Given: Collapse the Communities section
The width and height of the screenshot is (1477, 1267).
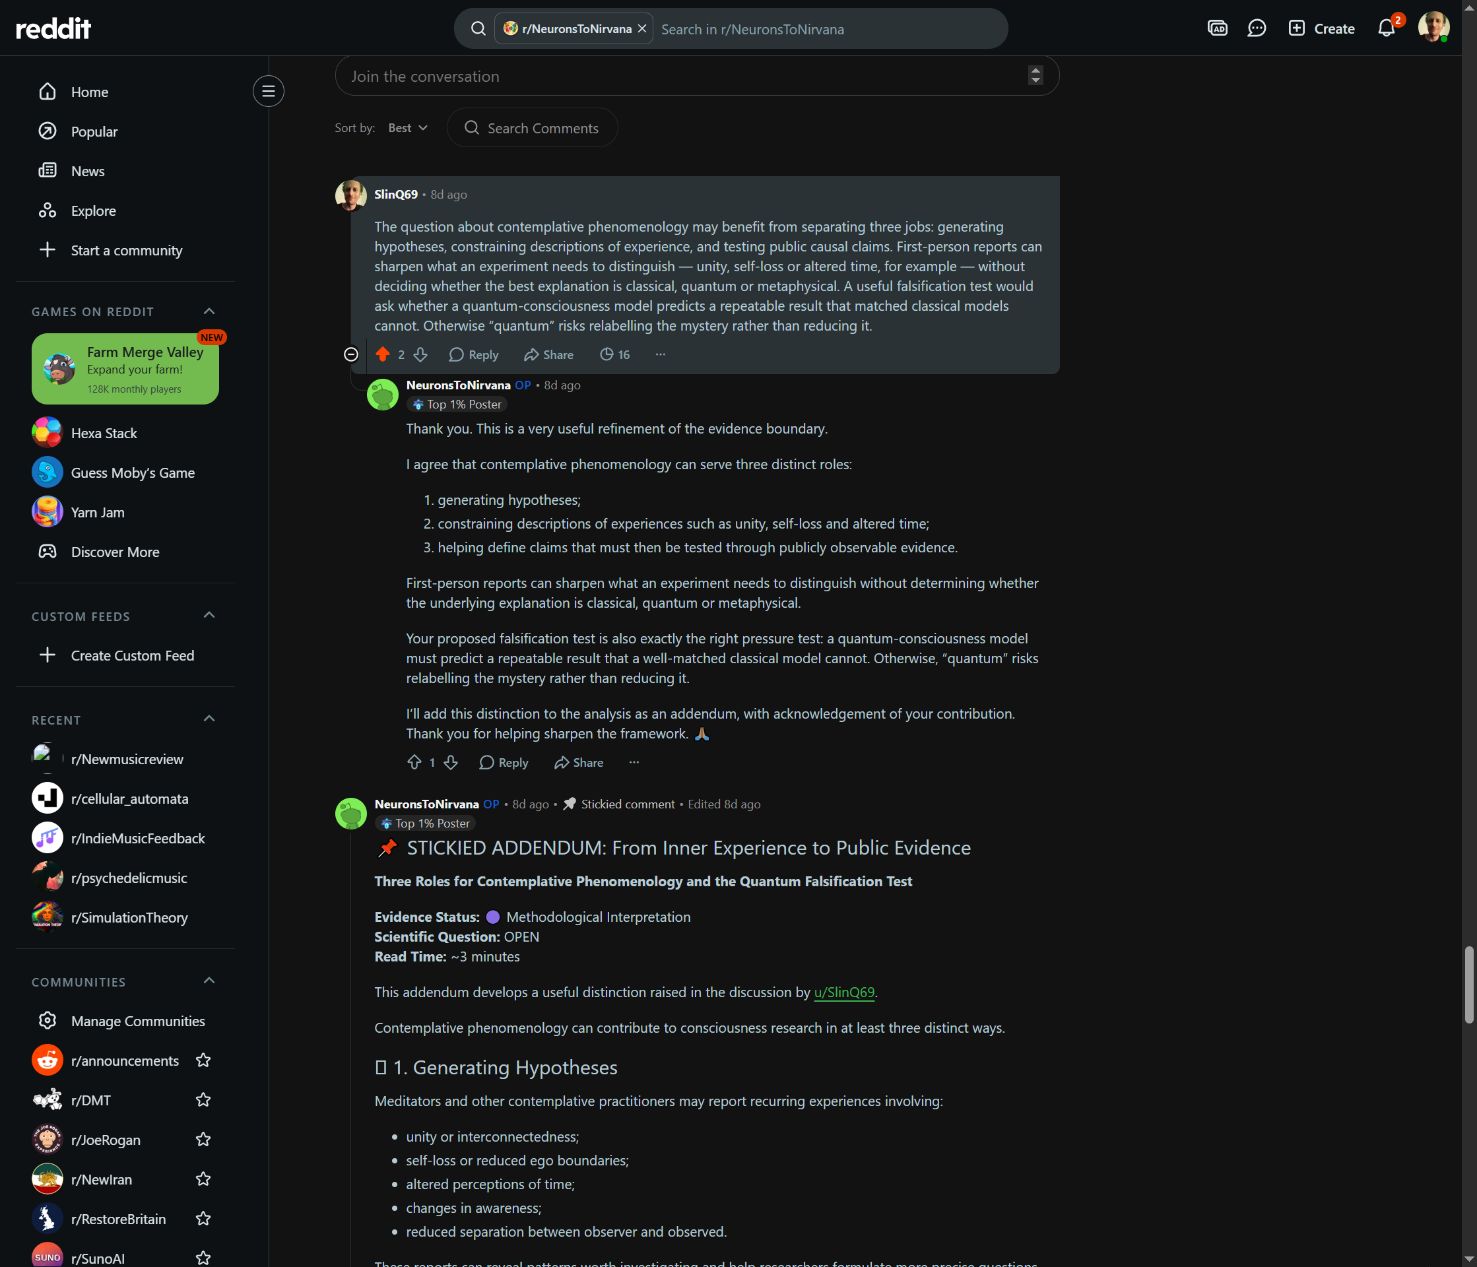Looking at the screenshot, I should pyautogui.click(x=209, y=981).
